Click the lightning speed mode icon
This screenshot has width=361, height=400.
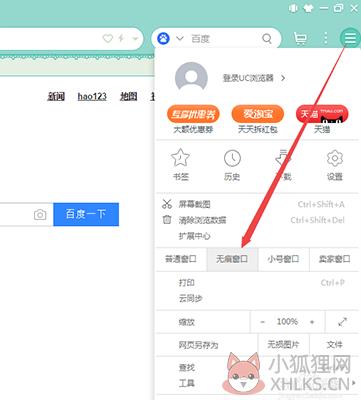[x=121, y=39]
